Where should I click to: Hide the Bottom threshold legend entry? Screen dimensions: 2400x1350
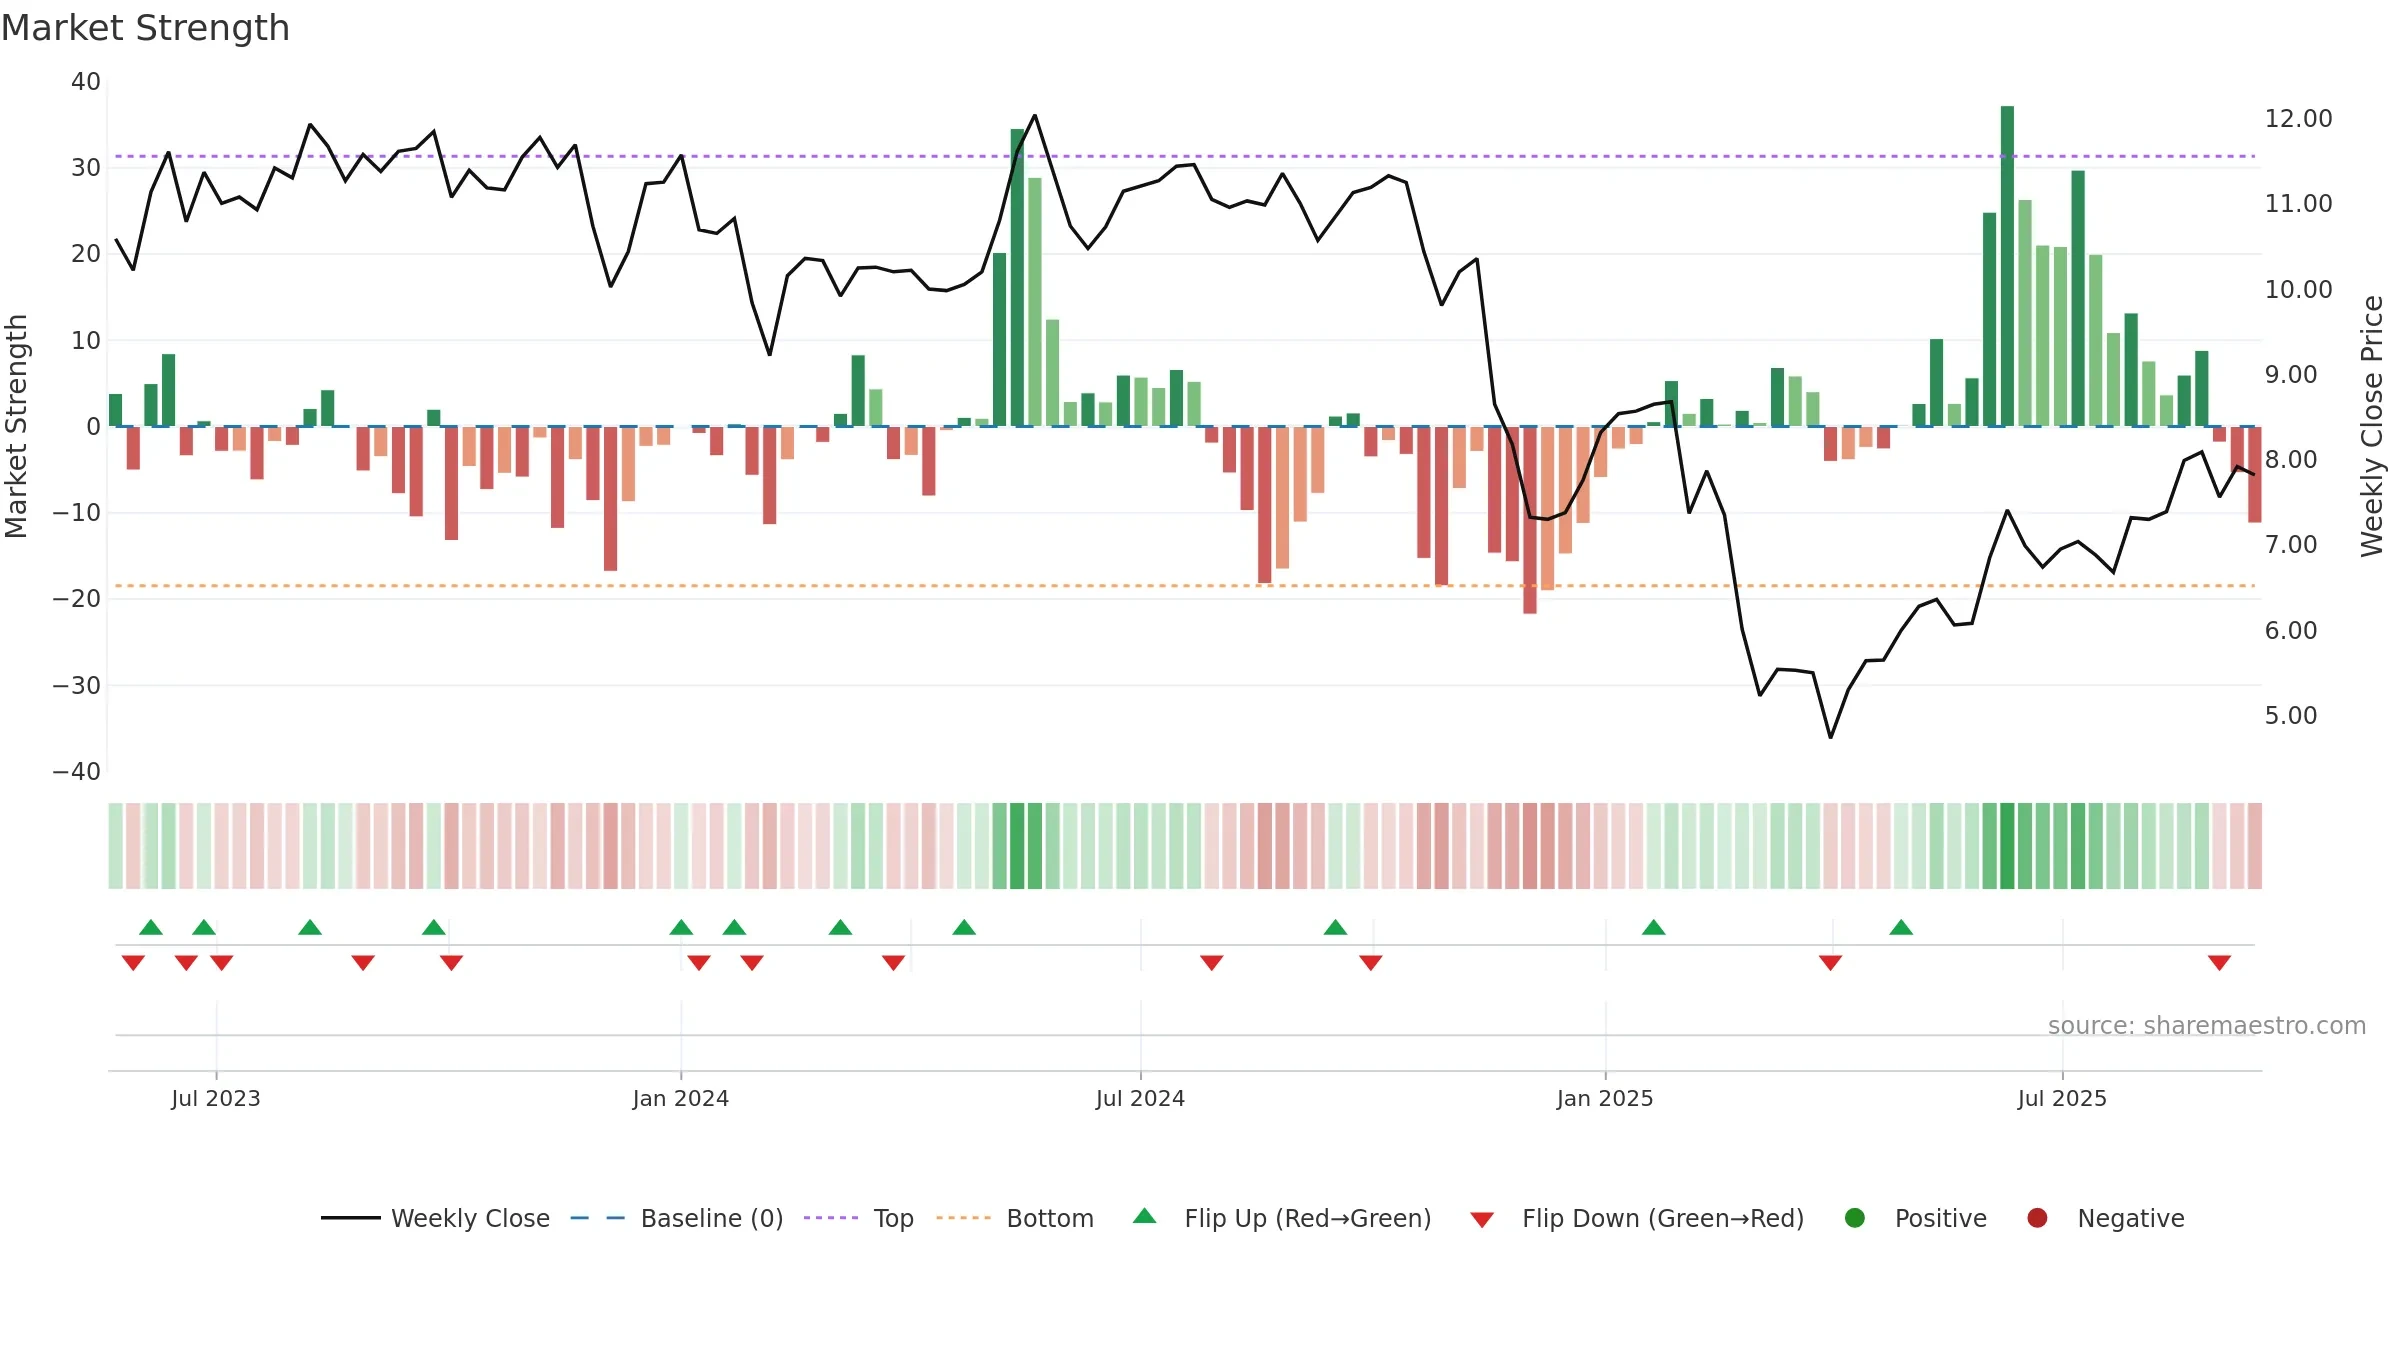pyautogui.click(x=1015, y=1218)
